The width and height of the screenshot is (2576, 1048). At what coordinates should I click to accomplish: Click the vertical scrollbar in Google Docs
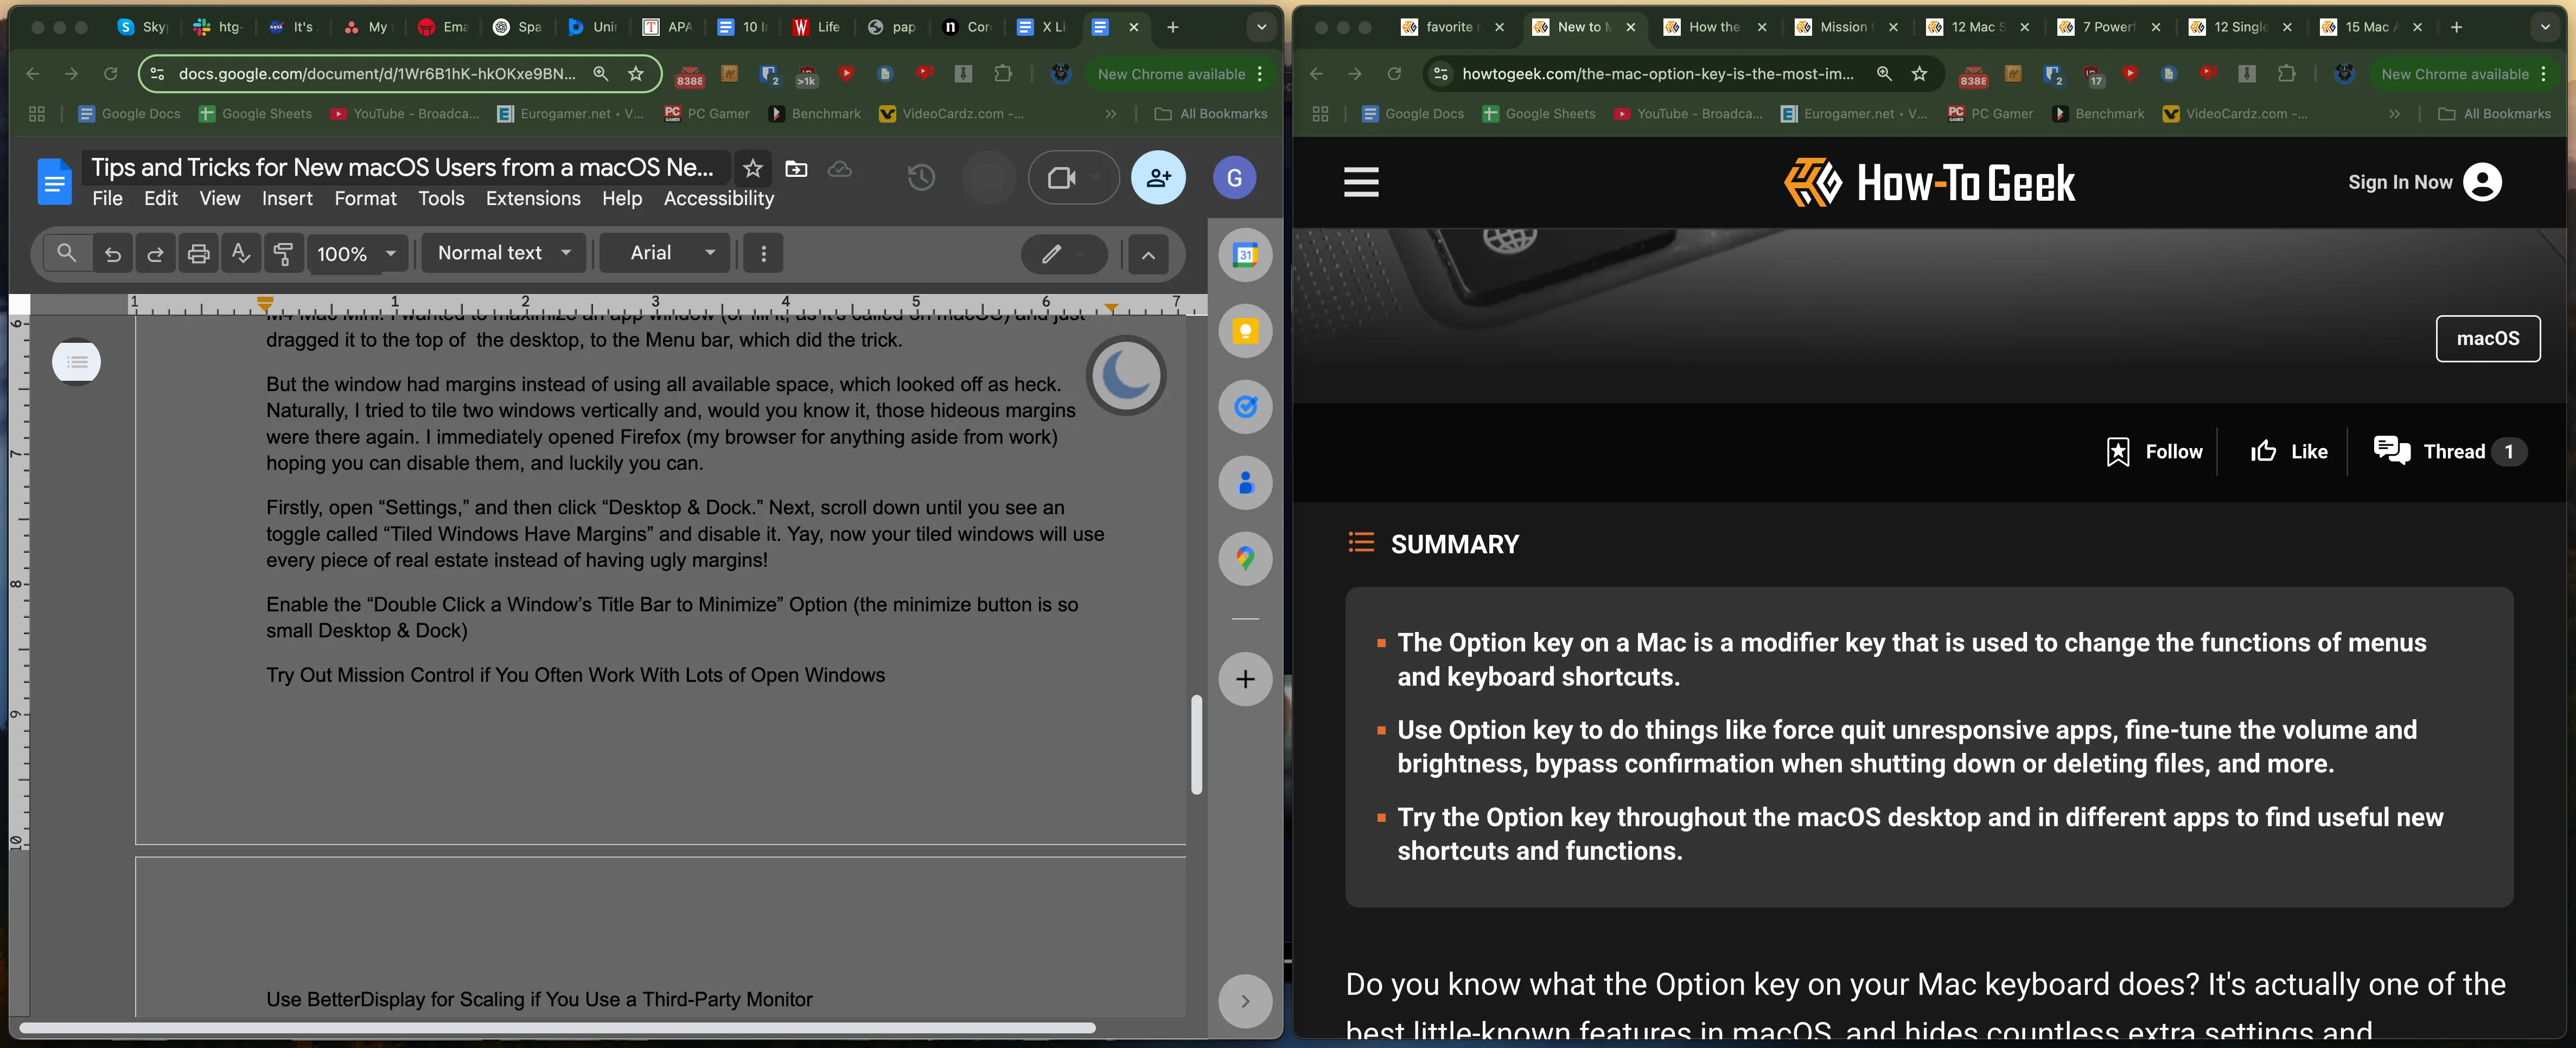point(1196,744)
